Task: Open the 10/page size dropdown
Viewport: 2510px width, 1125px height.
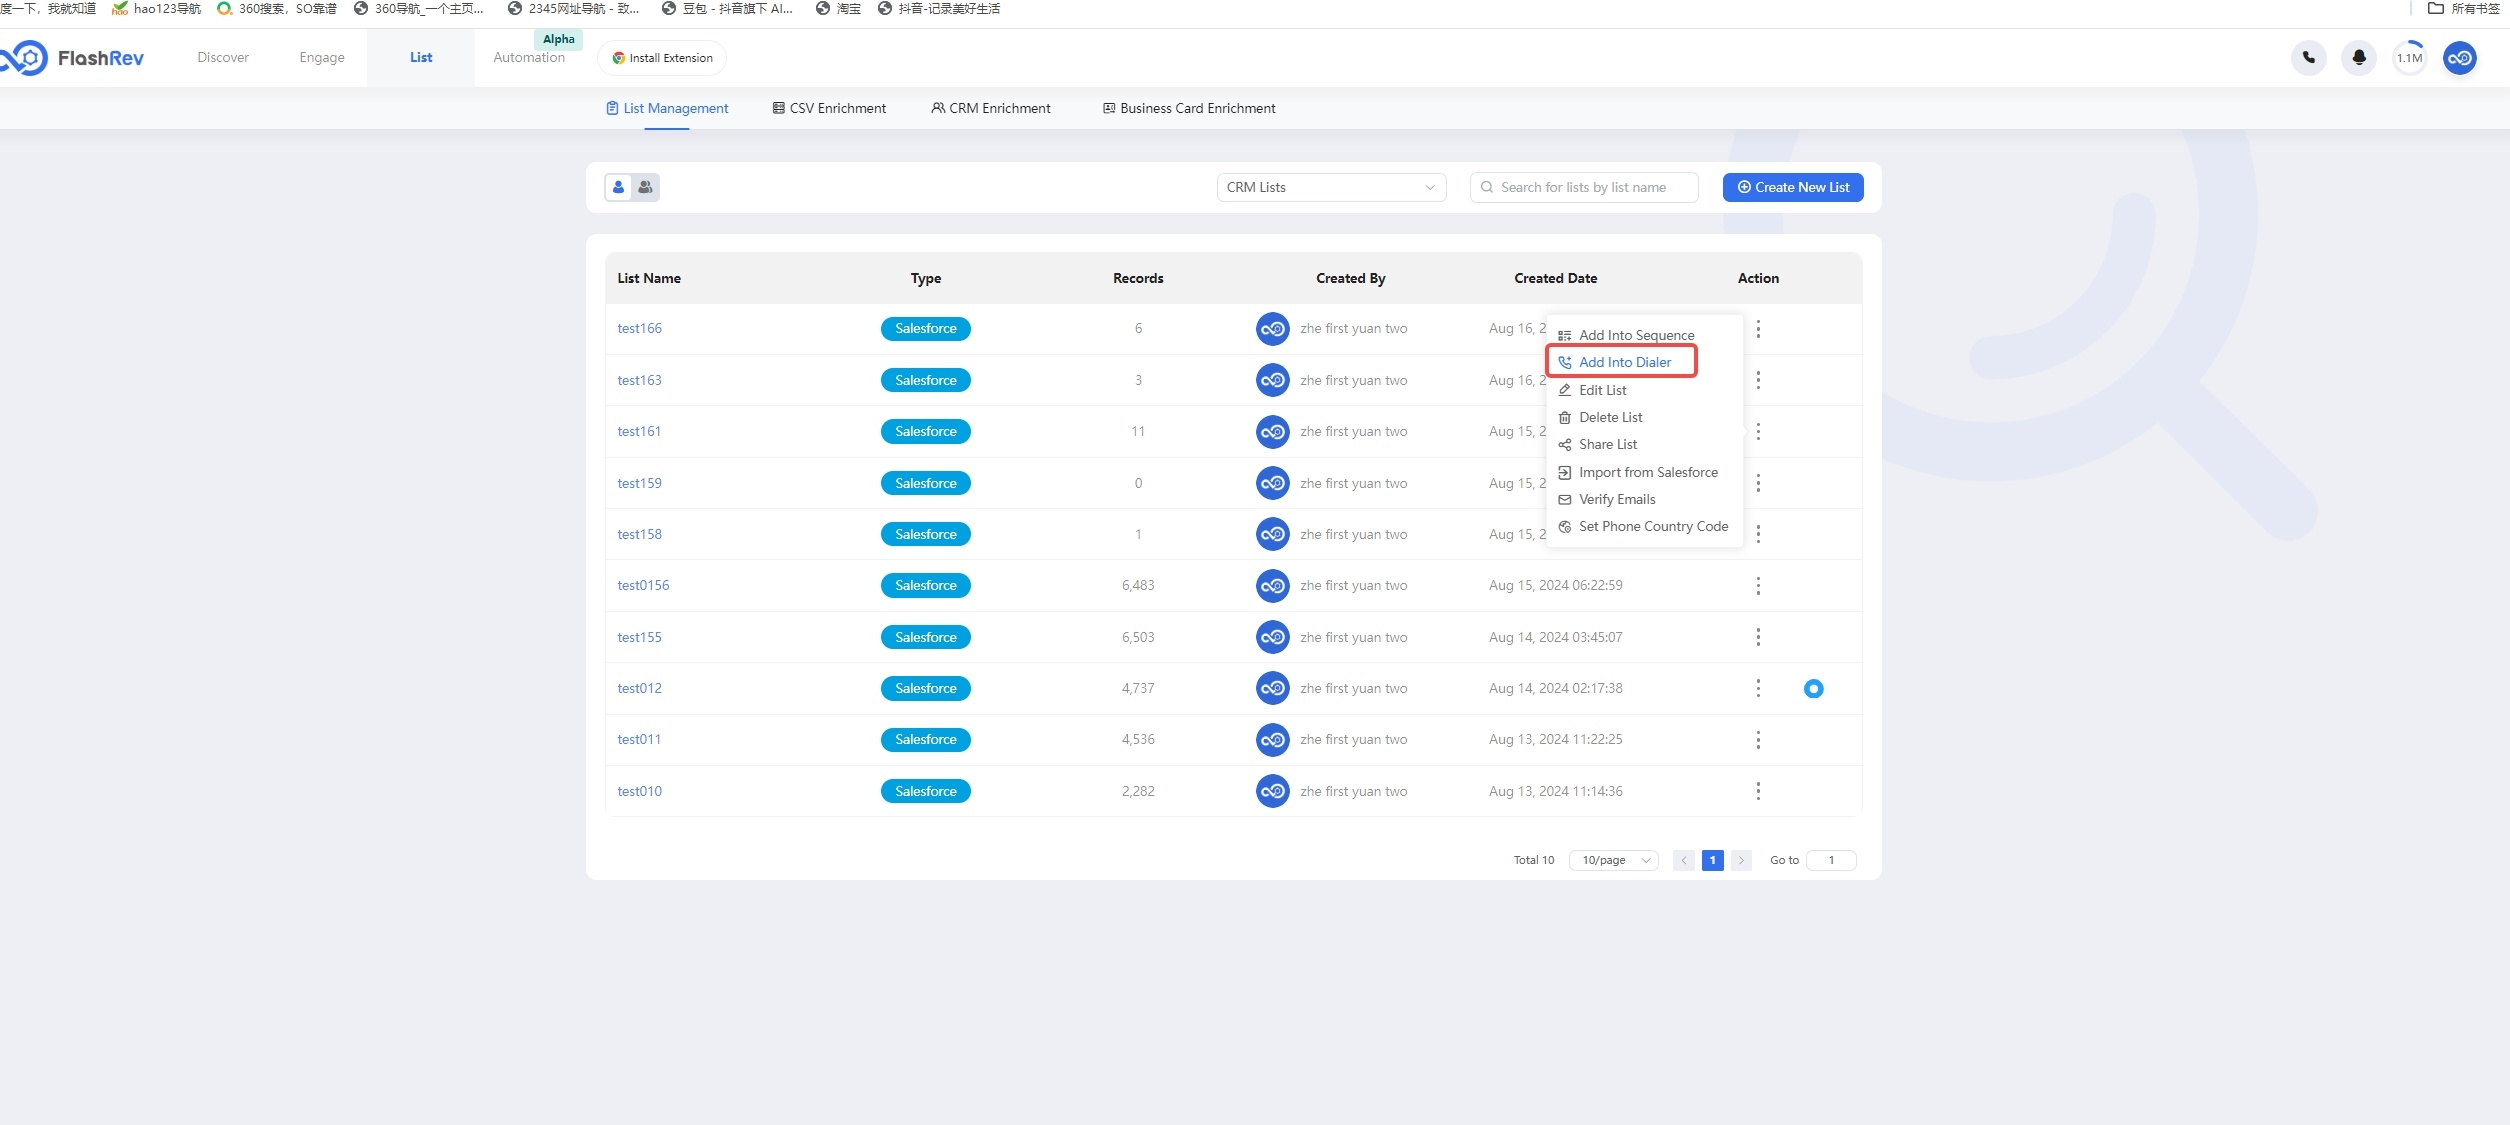Action: 1614,860
